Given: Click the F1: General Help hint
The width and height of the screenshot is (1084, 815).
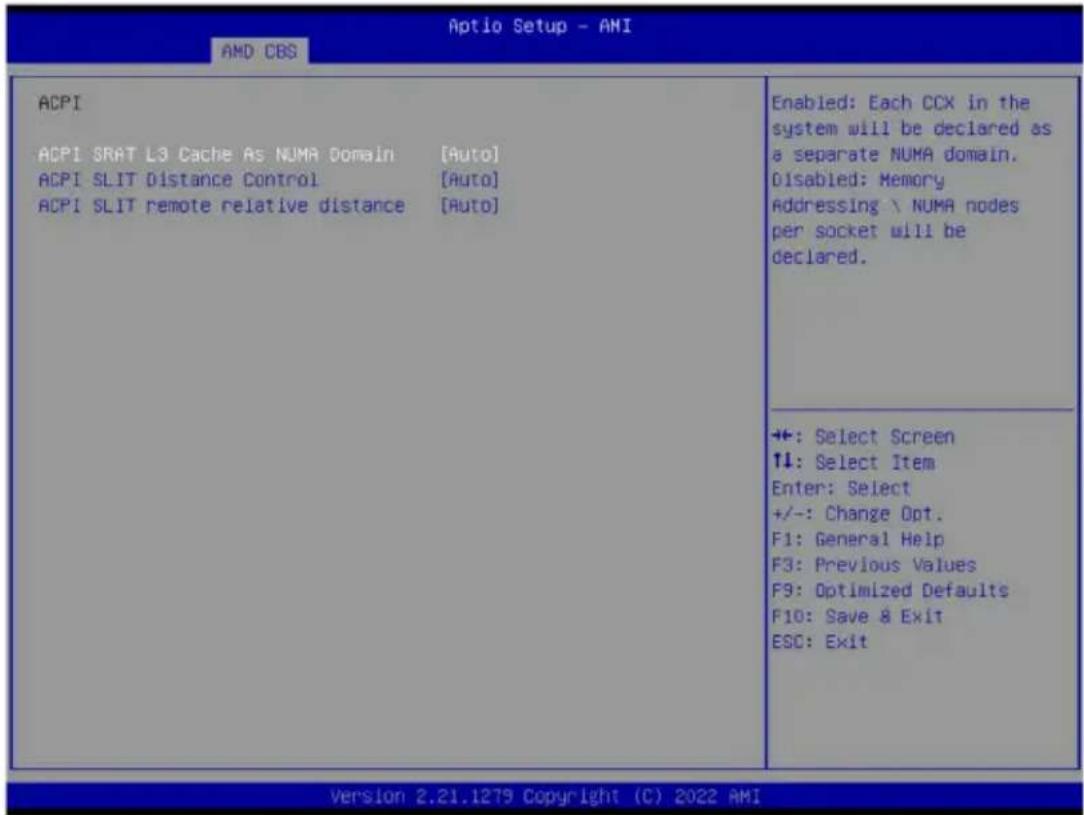Looking at the screenshot, I should coord(858,539).
